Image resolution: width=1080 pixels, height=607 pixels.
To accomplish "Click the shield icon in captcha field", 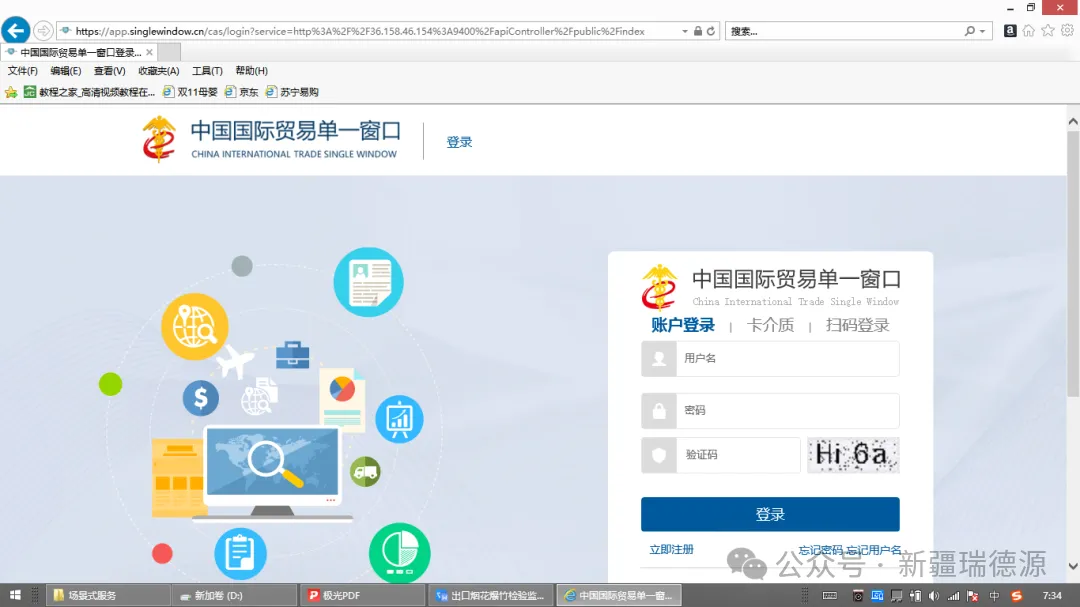I will coord(659,455).
